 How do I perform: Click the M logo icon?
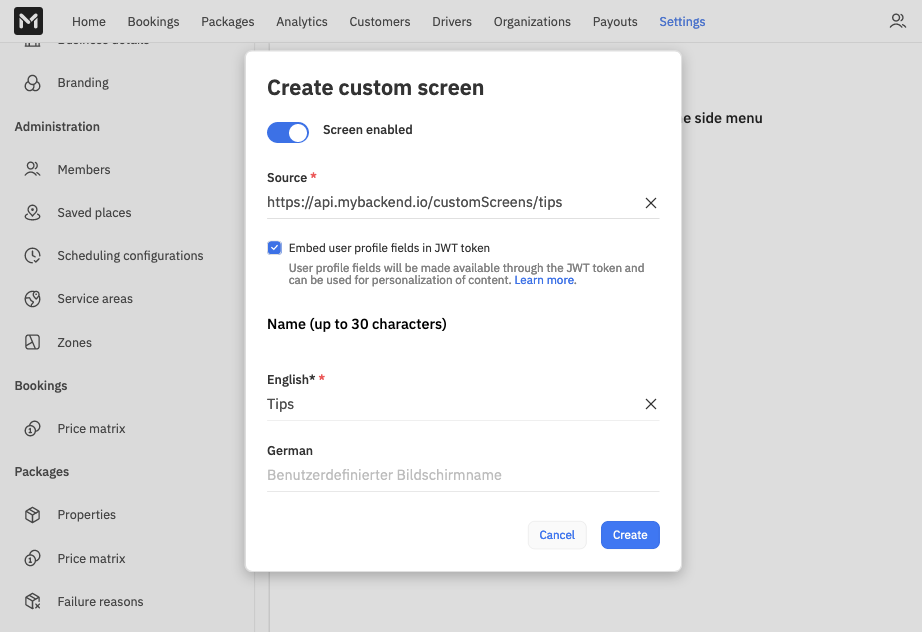coord(28,21)
